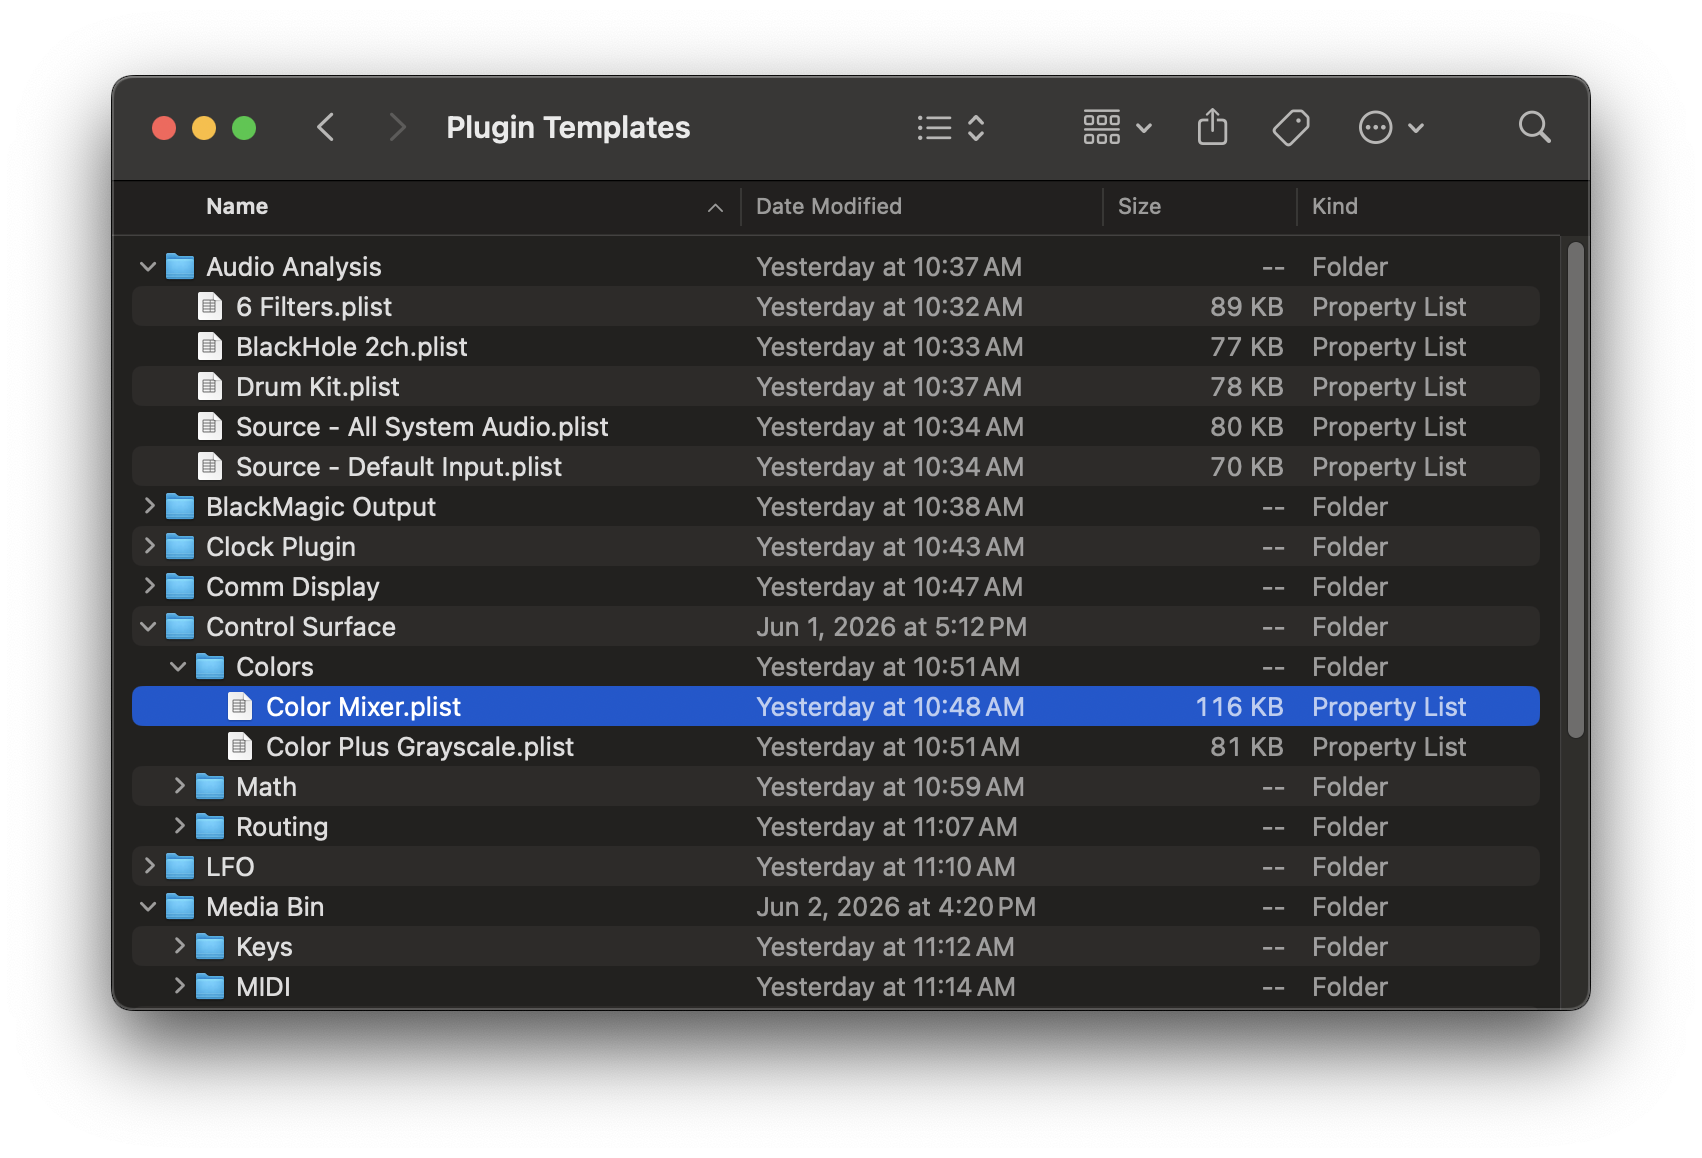
Task: Select 'Source - All System Audio.plist' name
Action: tap(422, 427)
